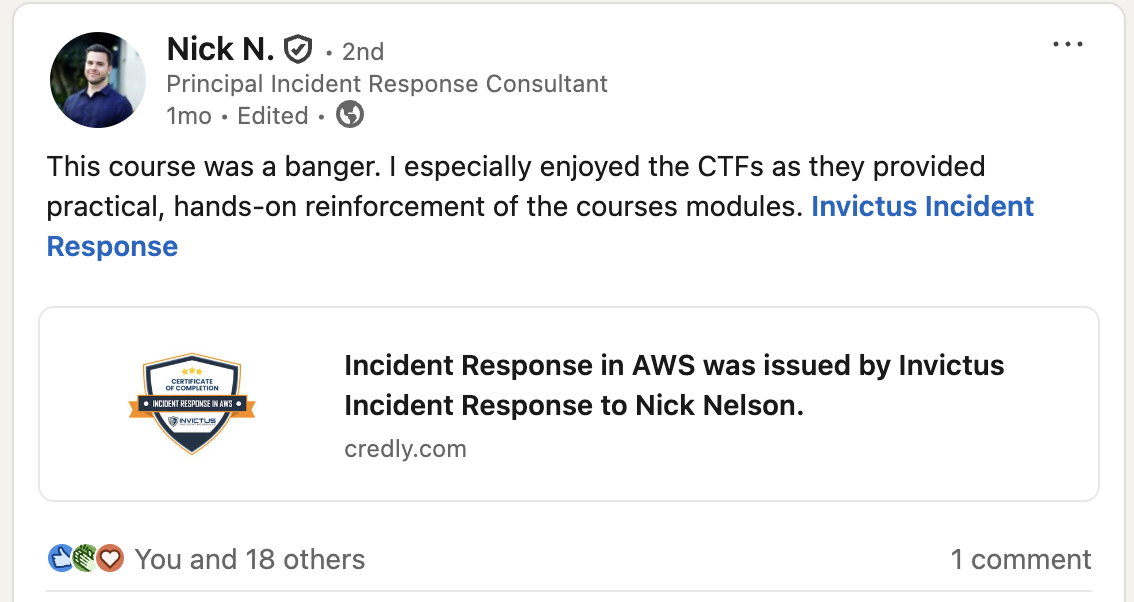Open the 1 comment link
The width and height of the screenshot is (1134, 602).
[1020, 559]
